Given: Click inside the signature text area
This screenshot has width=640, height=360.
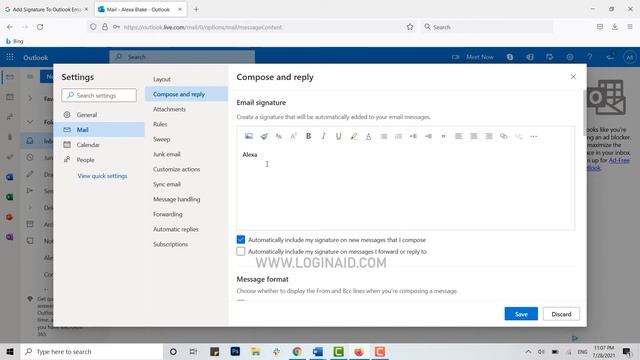Looking at the screenshot, I should (x=406, y=188).
